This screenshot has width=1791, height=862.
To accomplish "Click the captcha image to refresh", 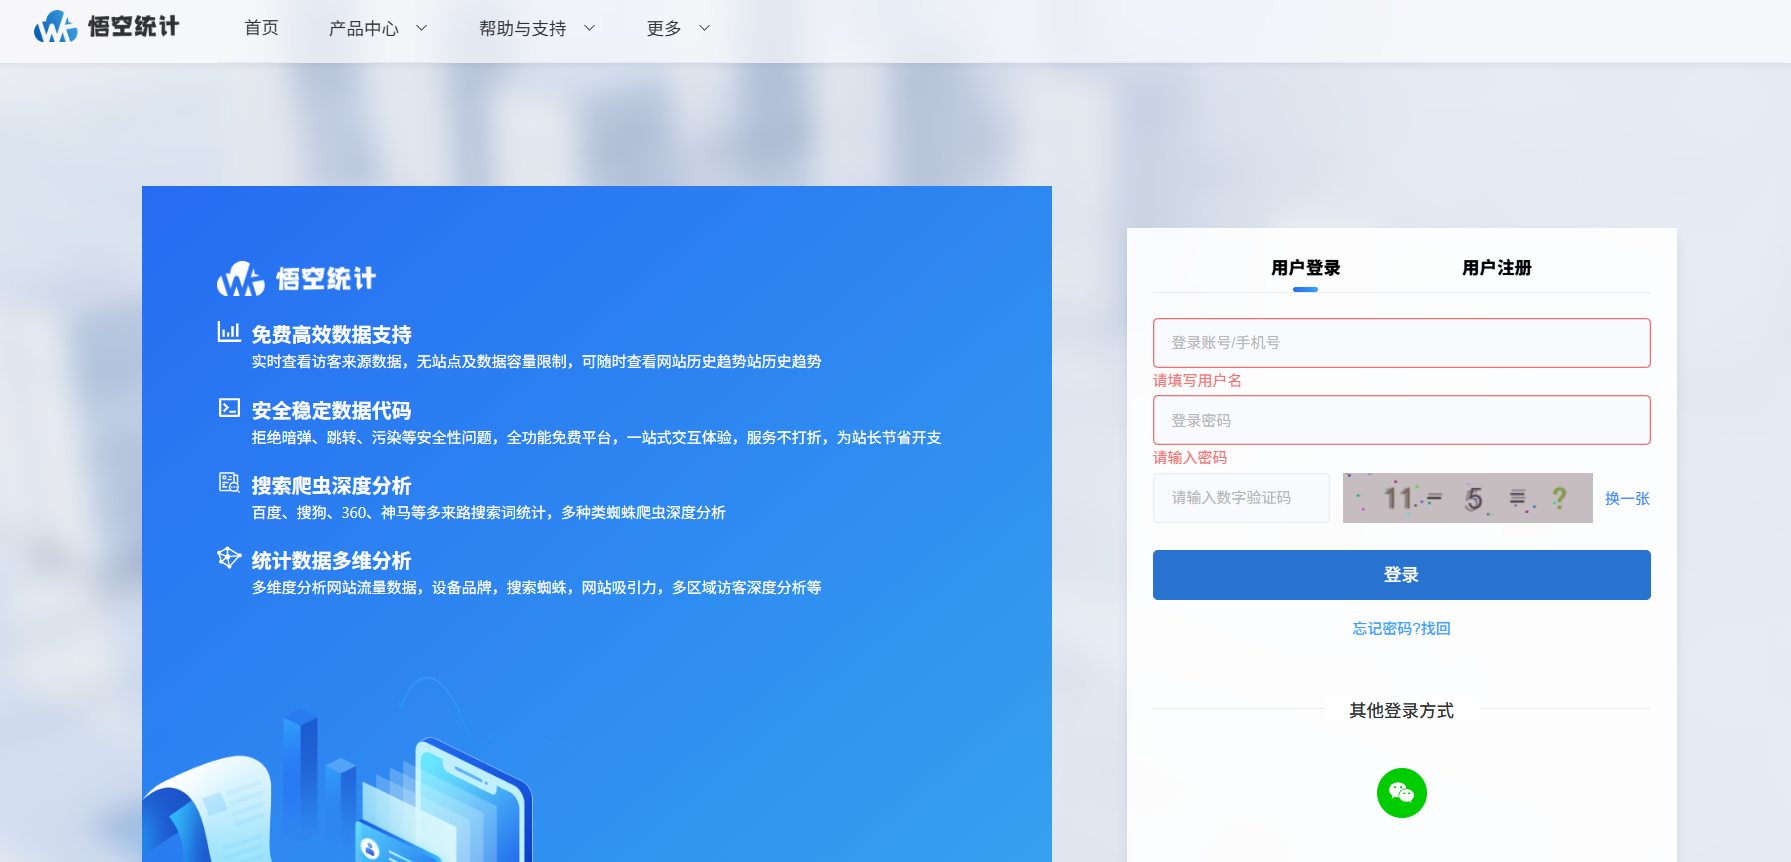I will (x=1467, y=498).
